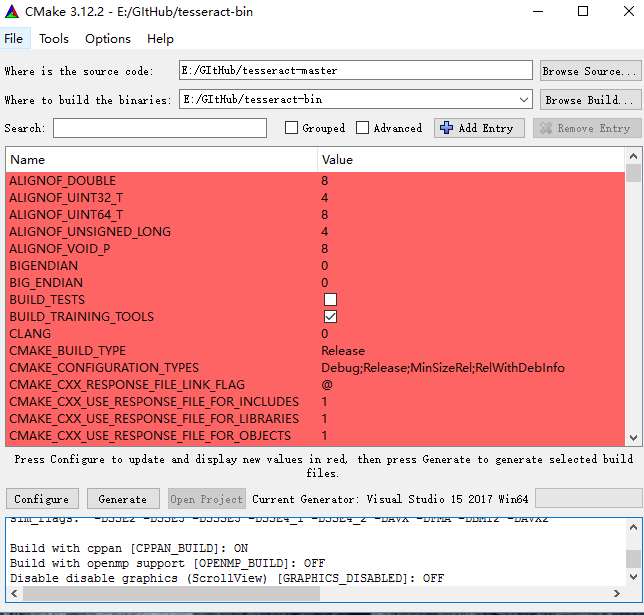Click the ALIGNOF_UINT32_T value 4
This screenshot has width=644, height=615.
(324, 198)
